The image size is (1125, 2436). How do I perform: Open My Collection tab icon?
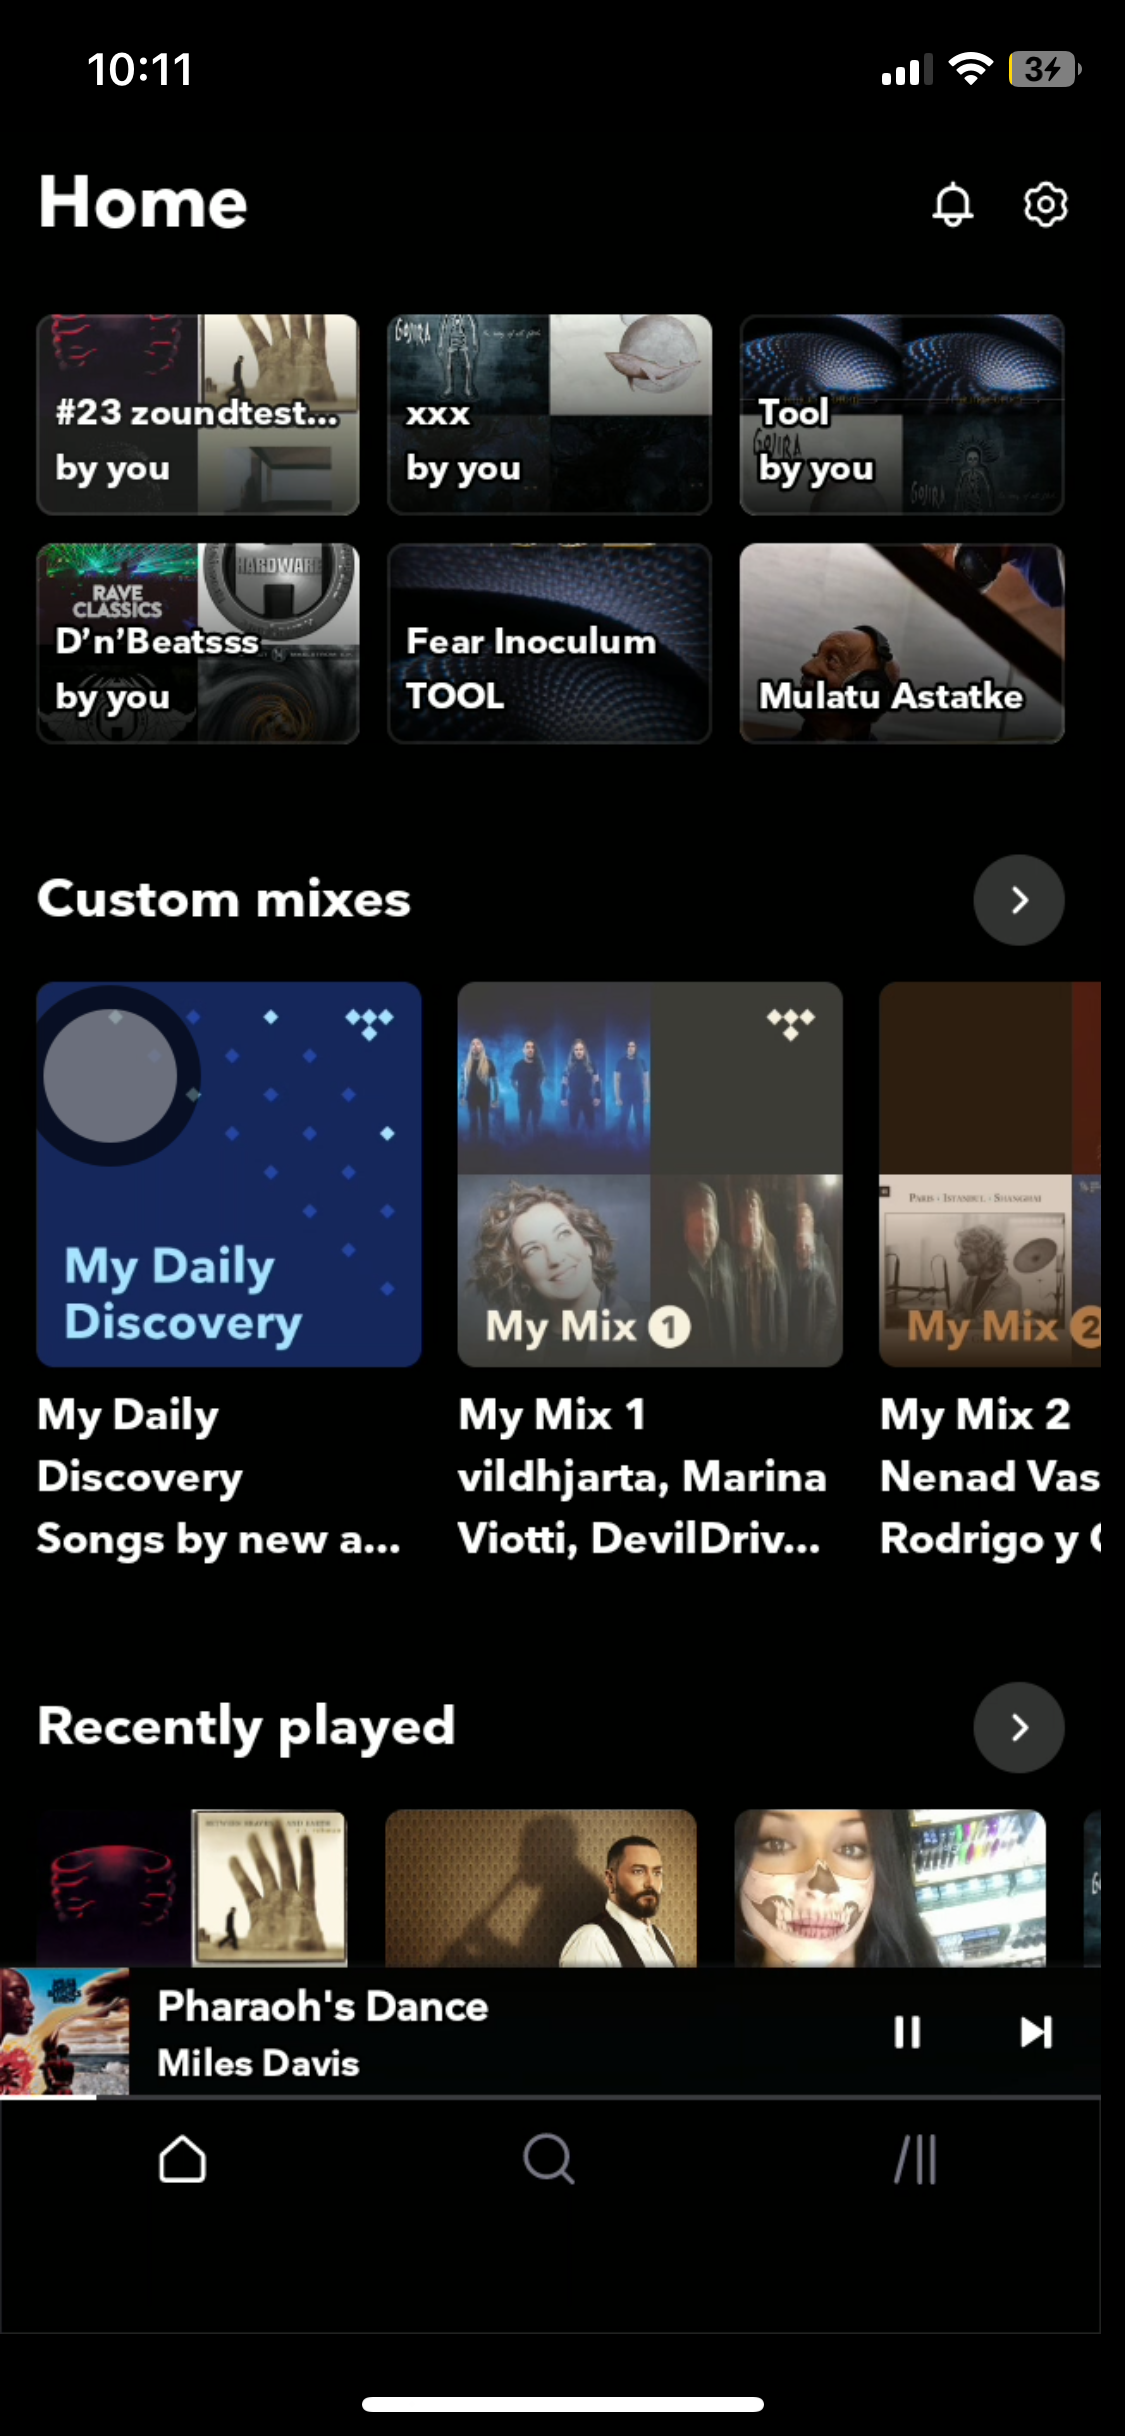(x=915, y=2160)
